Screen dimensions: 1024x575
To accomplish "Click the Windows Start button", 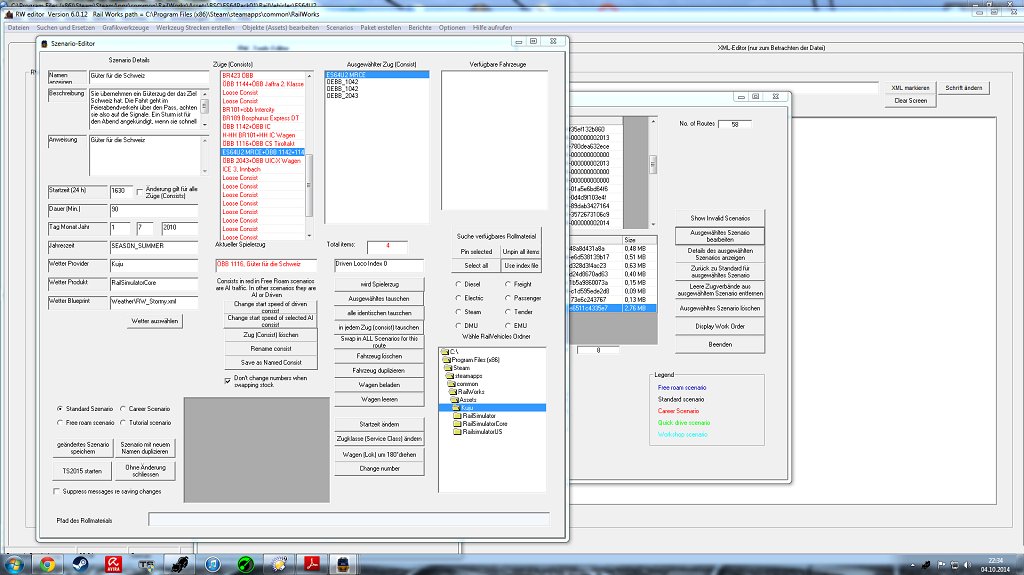I will click(x=13, y=564).
